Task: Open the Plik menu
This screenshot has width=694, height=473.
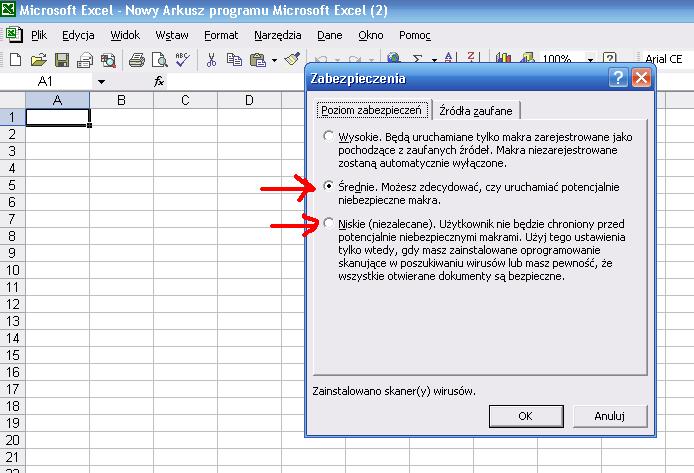Action: (39, 35)
